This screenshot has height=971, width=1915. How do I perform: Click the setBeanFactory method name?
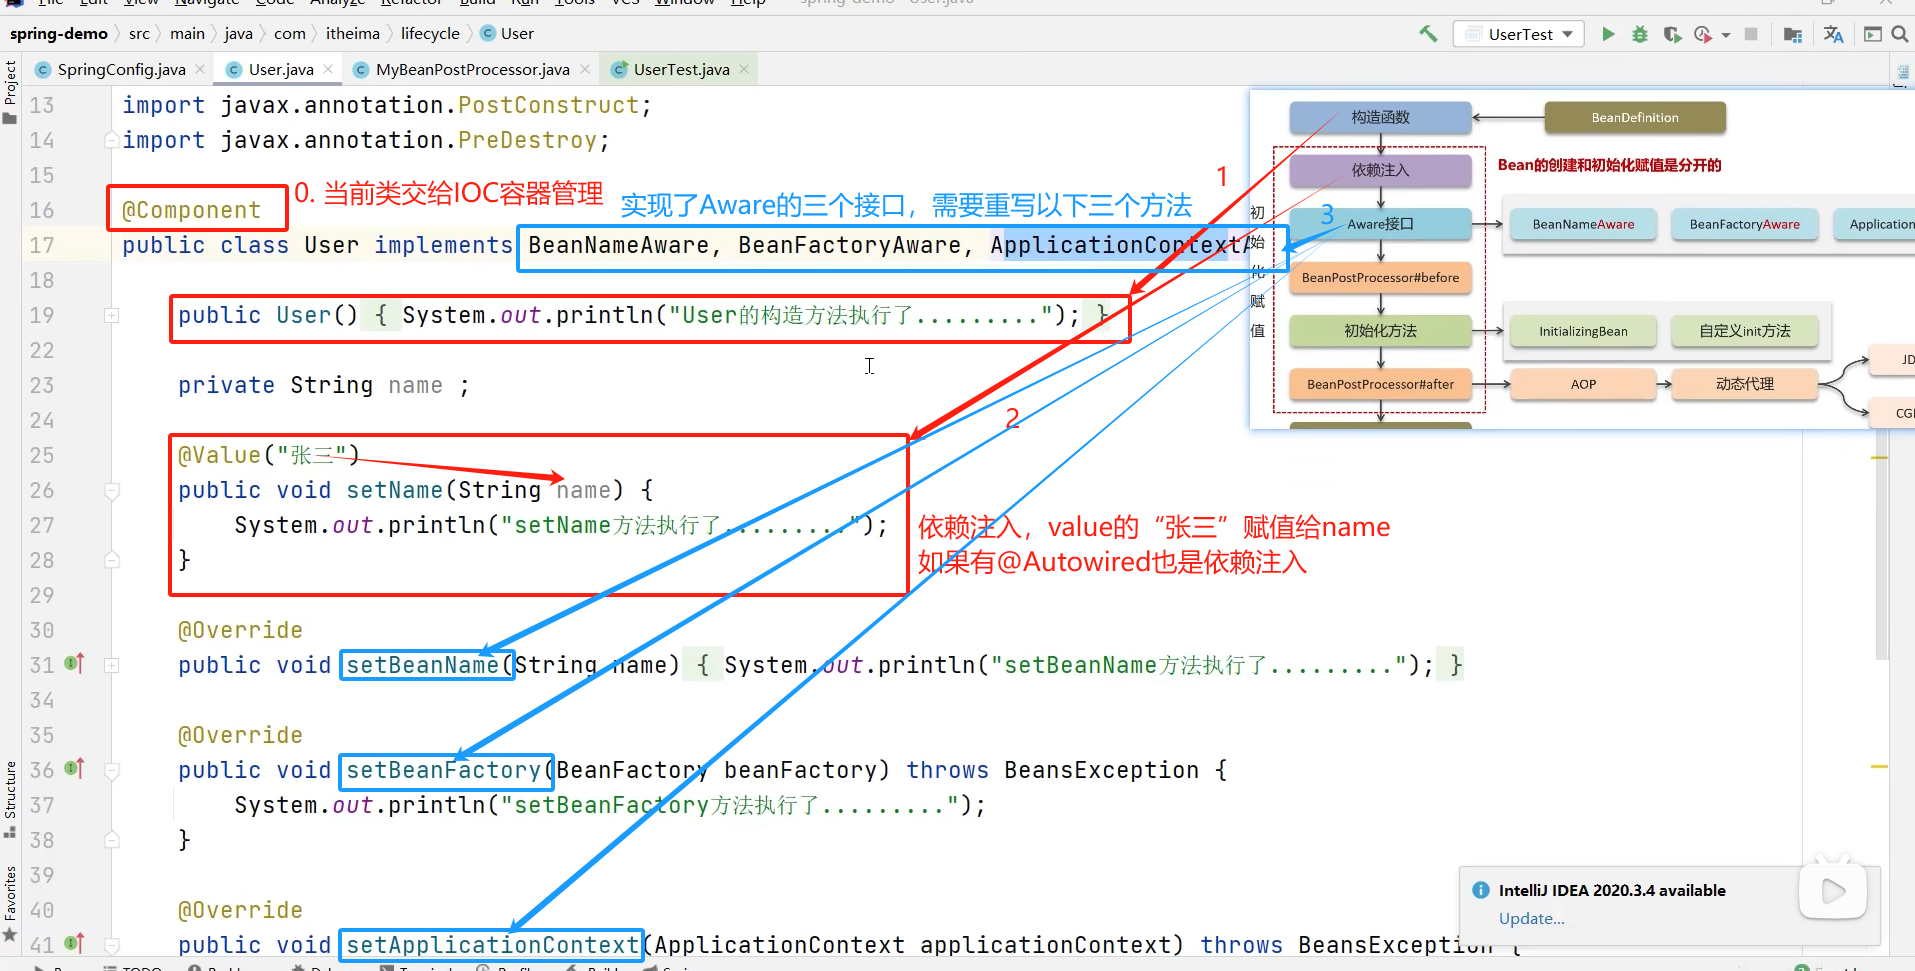443,770
